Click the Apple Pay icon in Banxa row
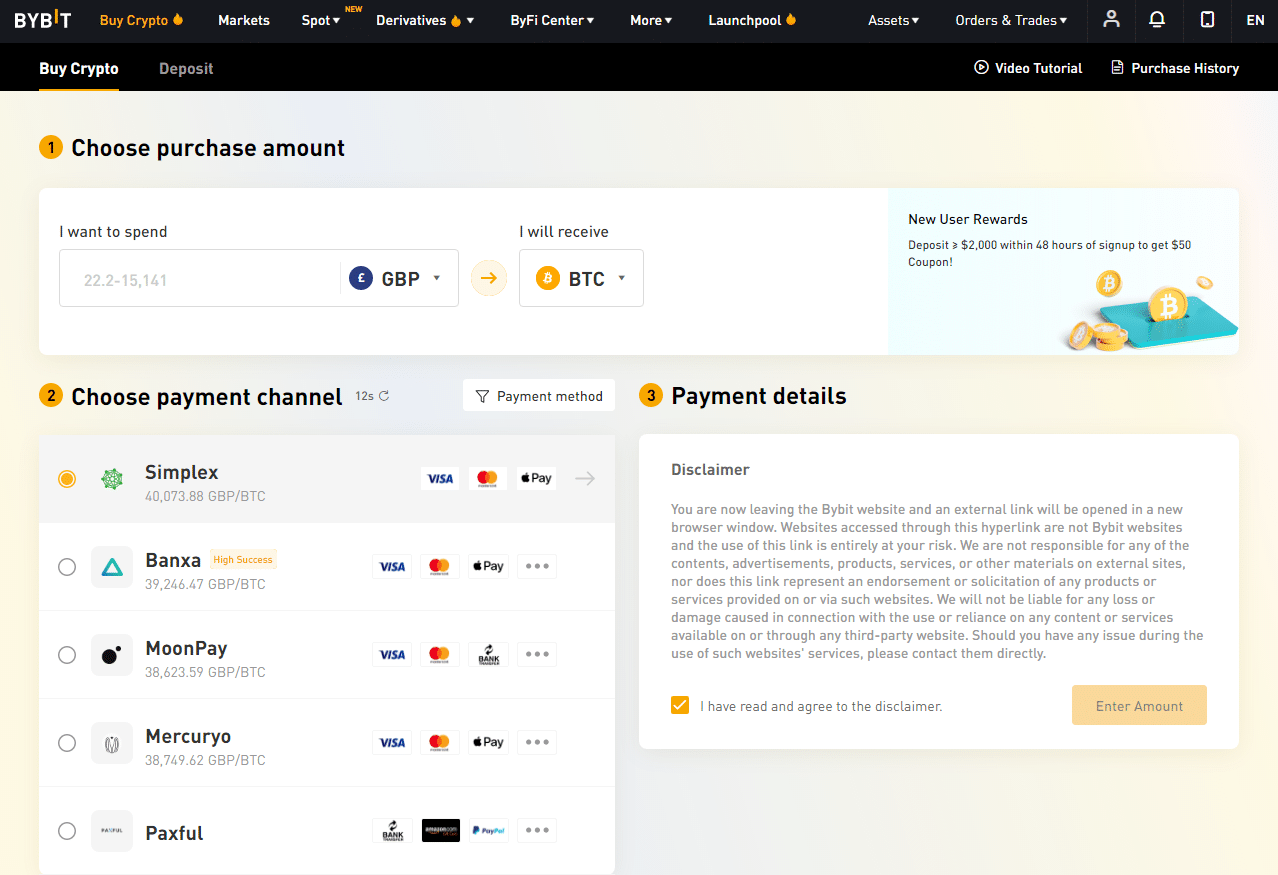 click(488, 567)
